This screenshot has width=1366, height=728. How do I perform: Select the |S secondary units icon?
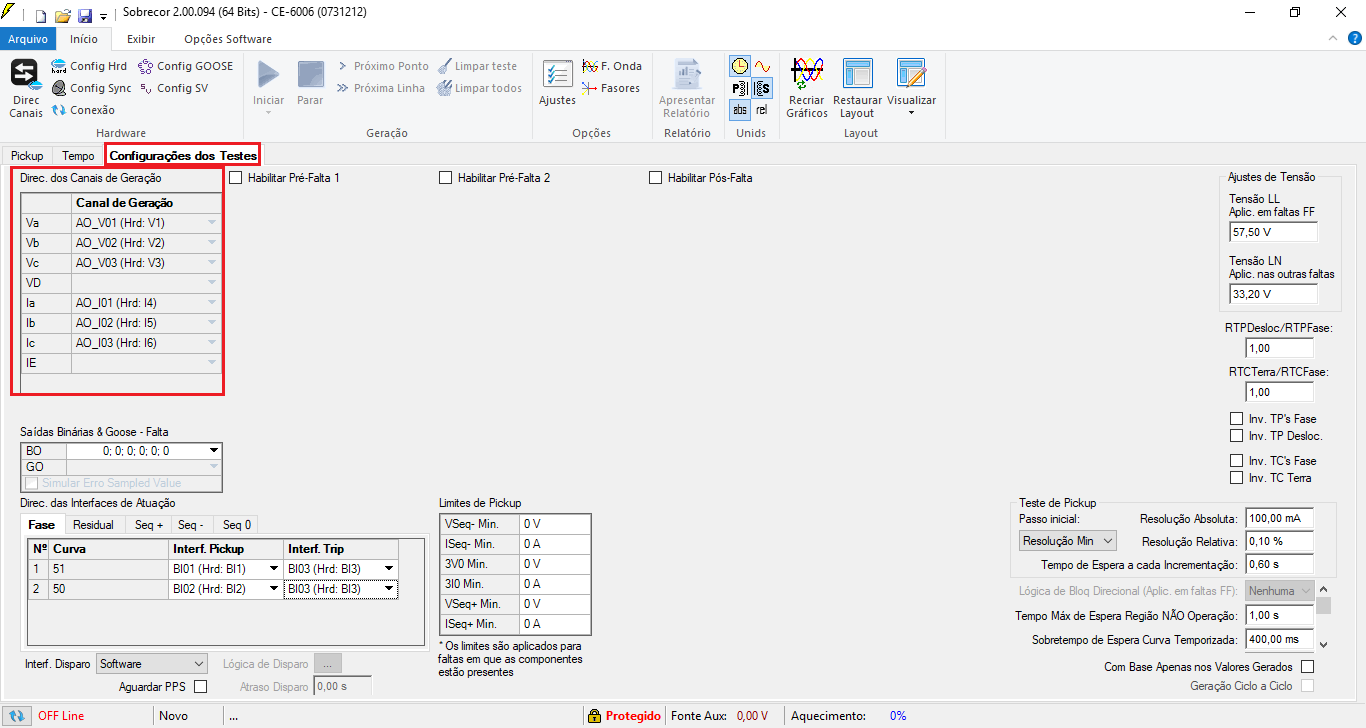[762, 88]
